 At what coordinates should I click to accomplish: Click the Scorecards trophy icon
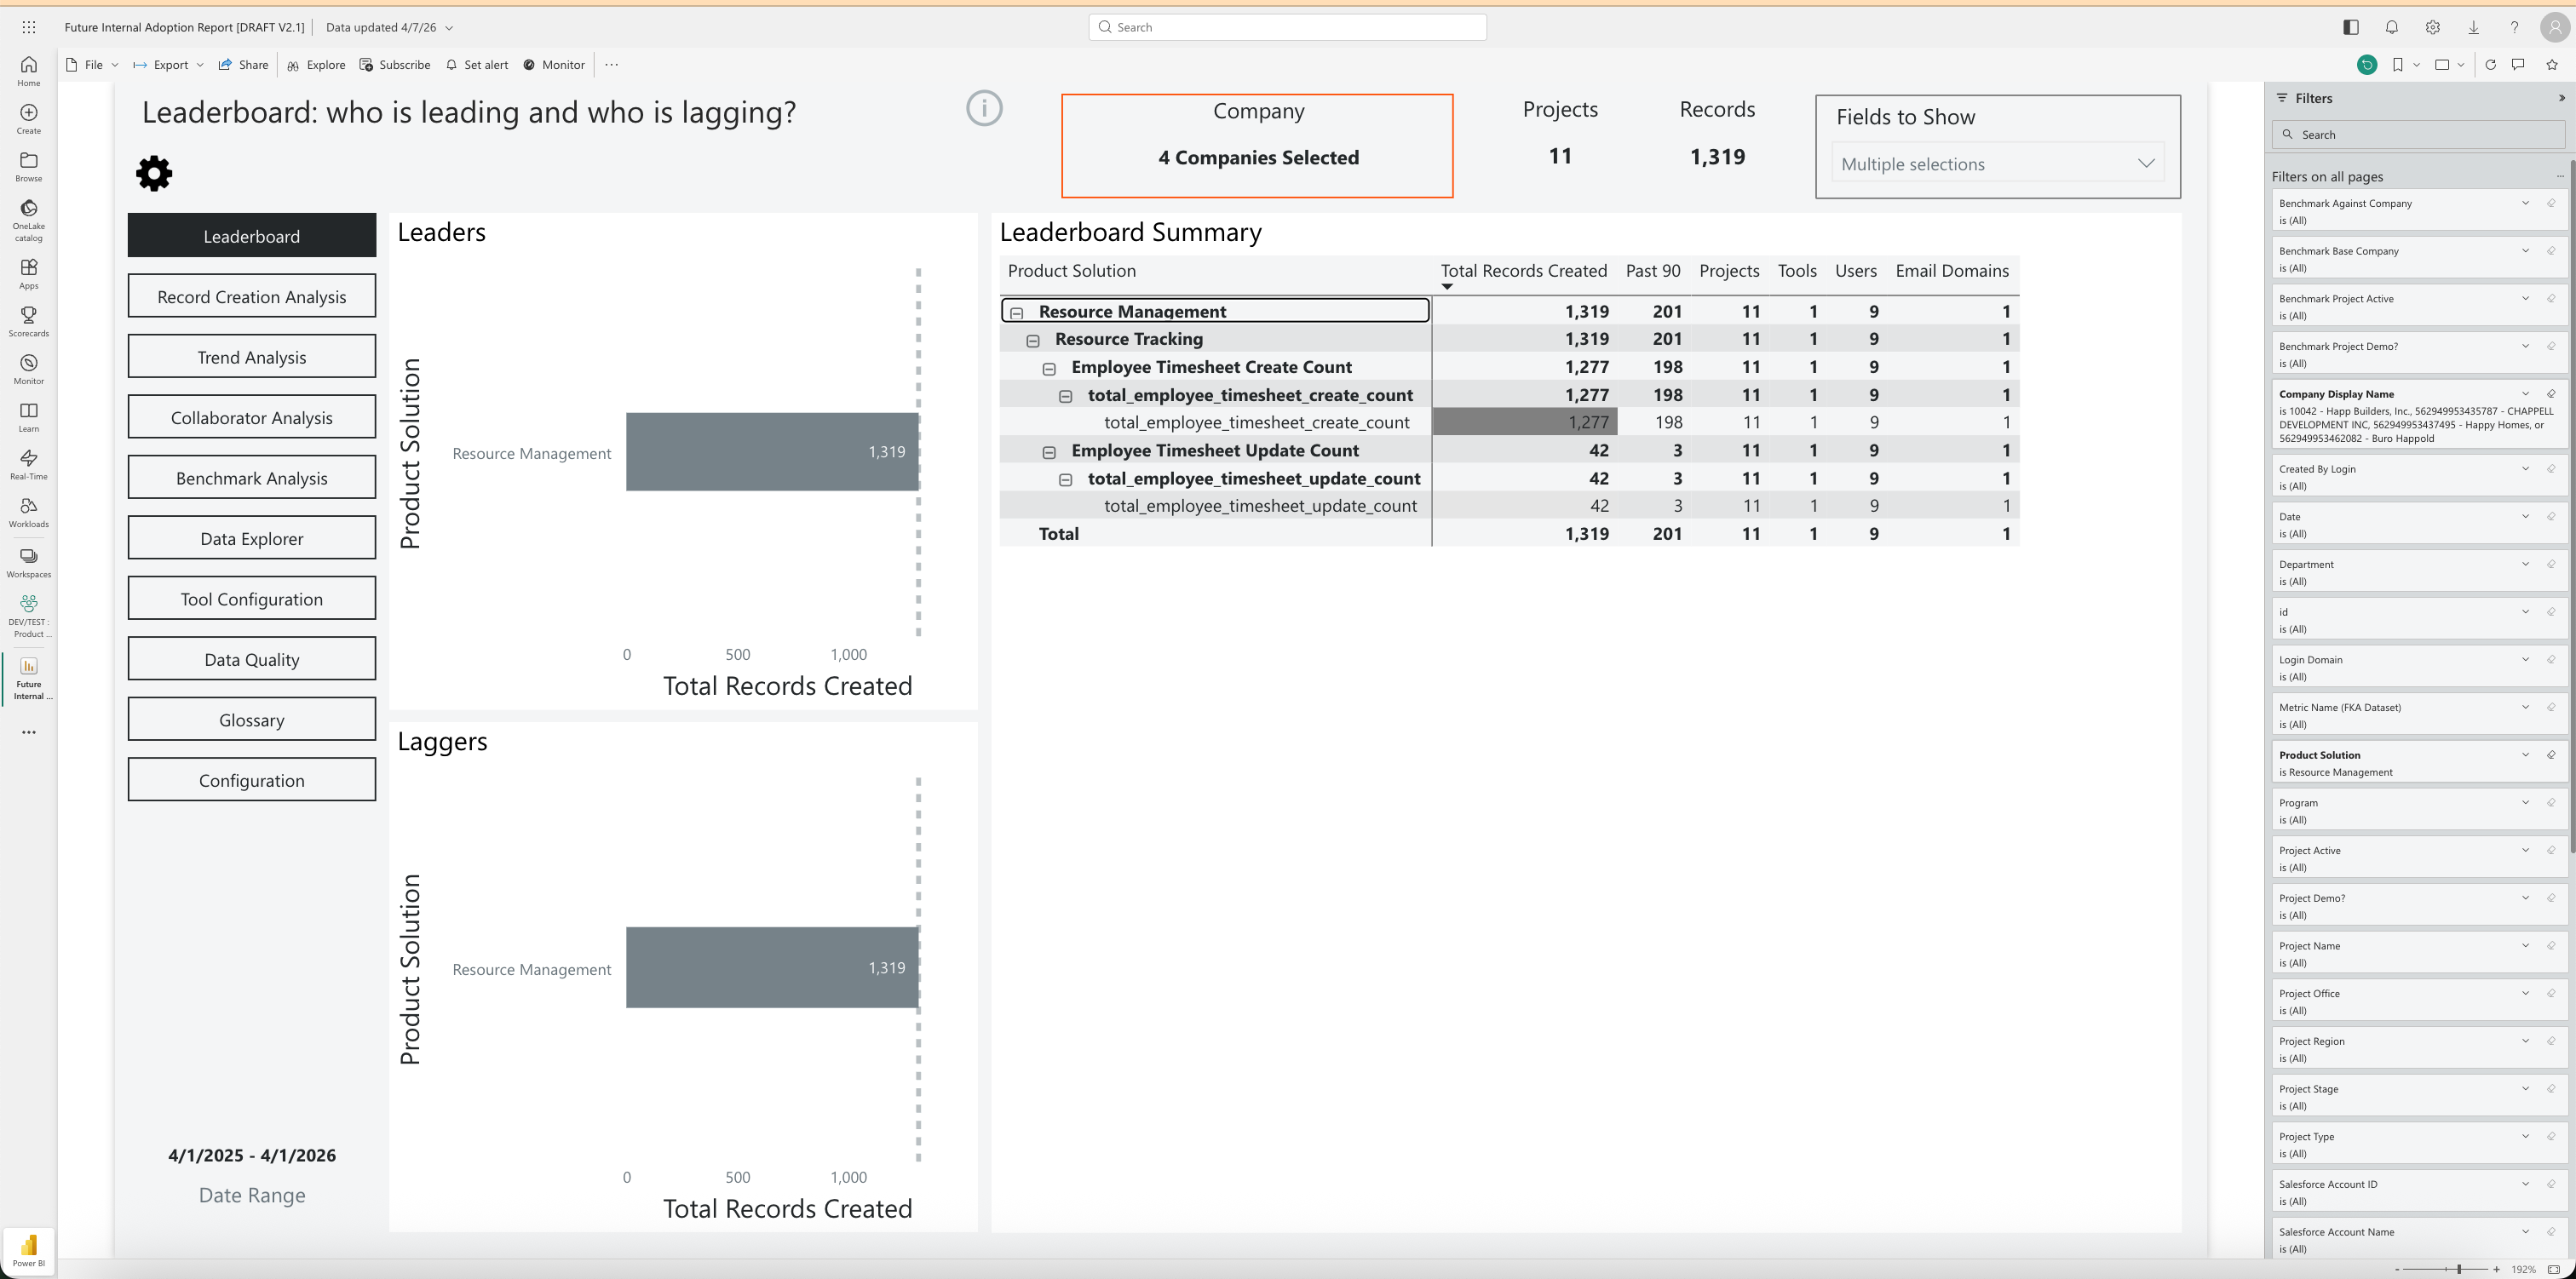28,316
